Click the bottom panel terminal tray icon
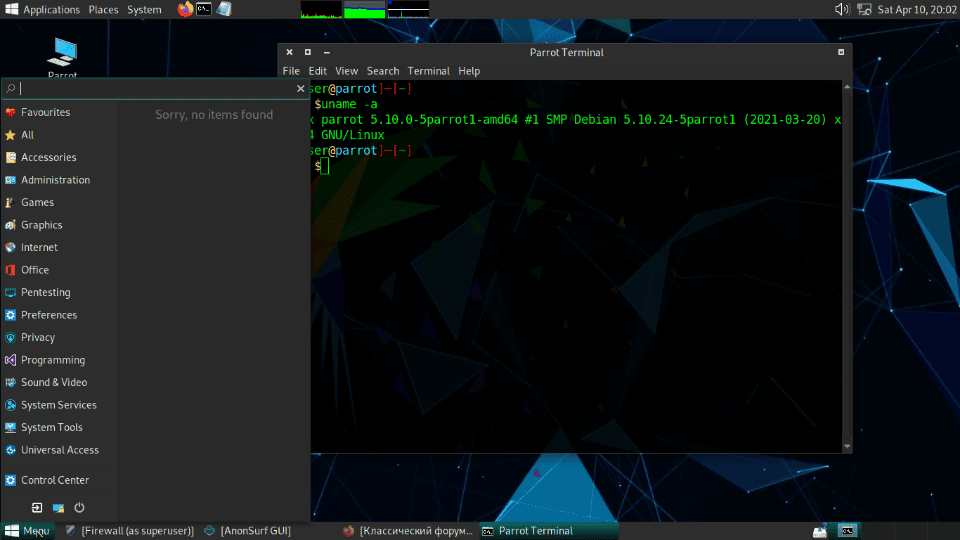This screenshot has width=960, height=540. (x=847, y=531)
